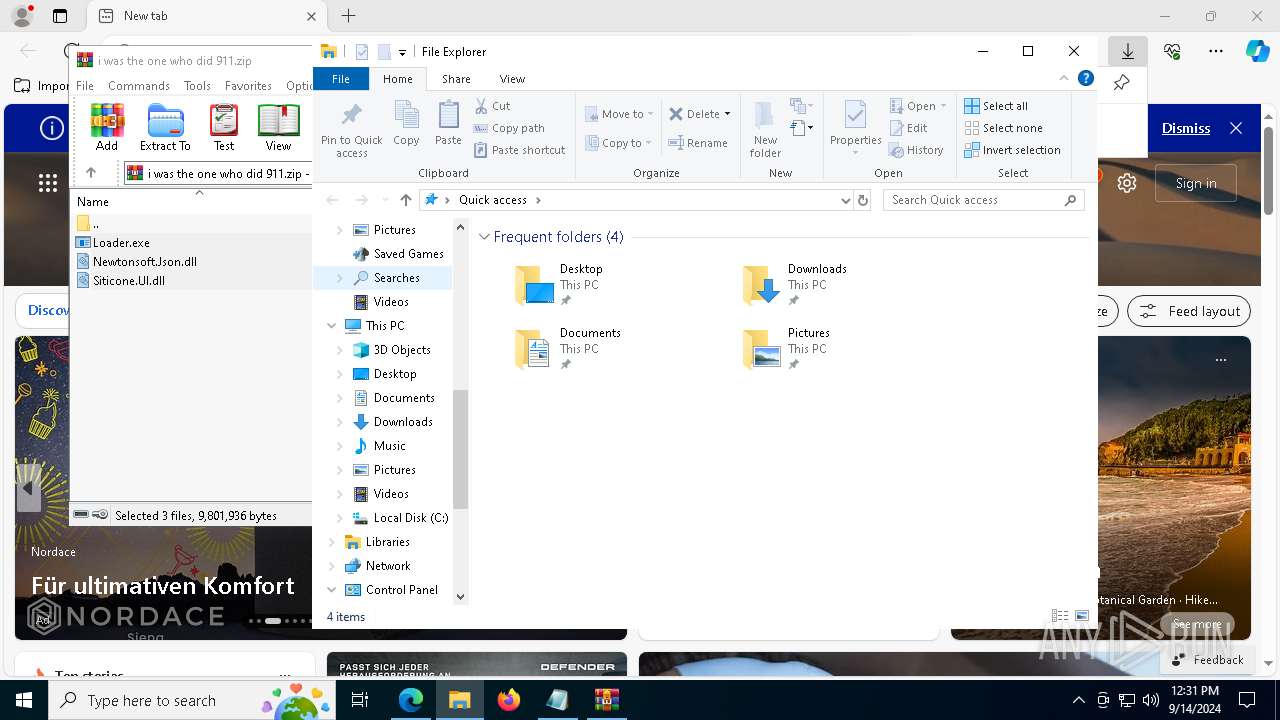
Task: Click the taskbar search box
Action: coord(190,700)
